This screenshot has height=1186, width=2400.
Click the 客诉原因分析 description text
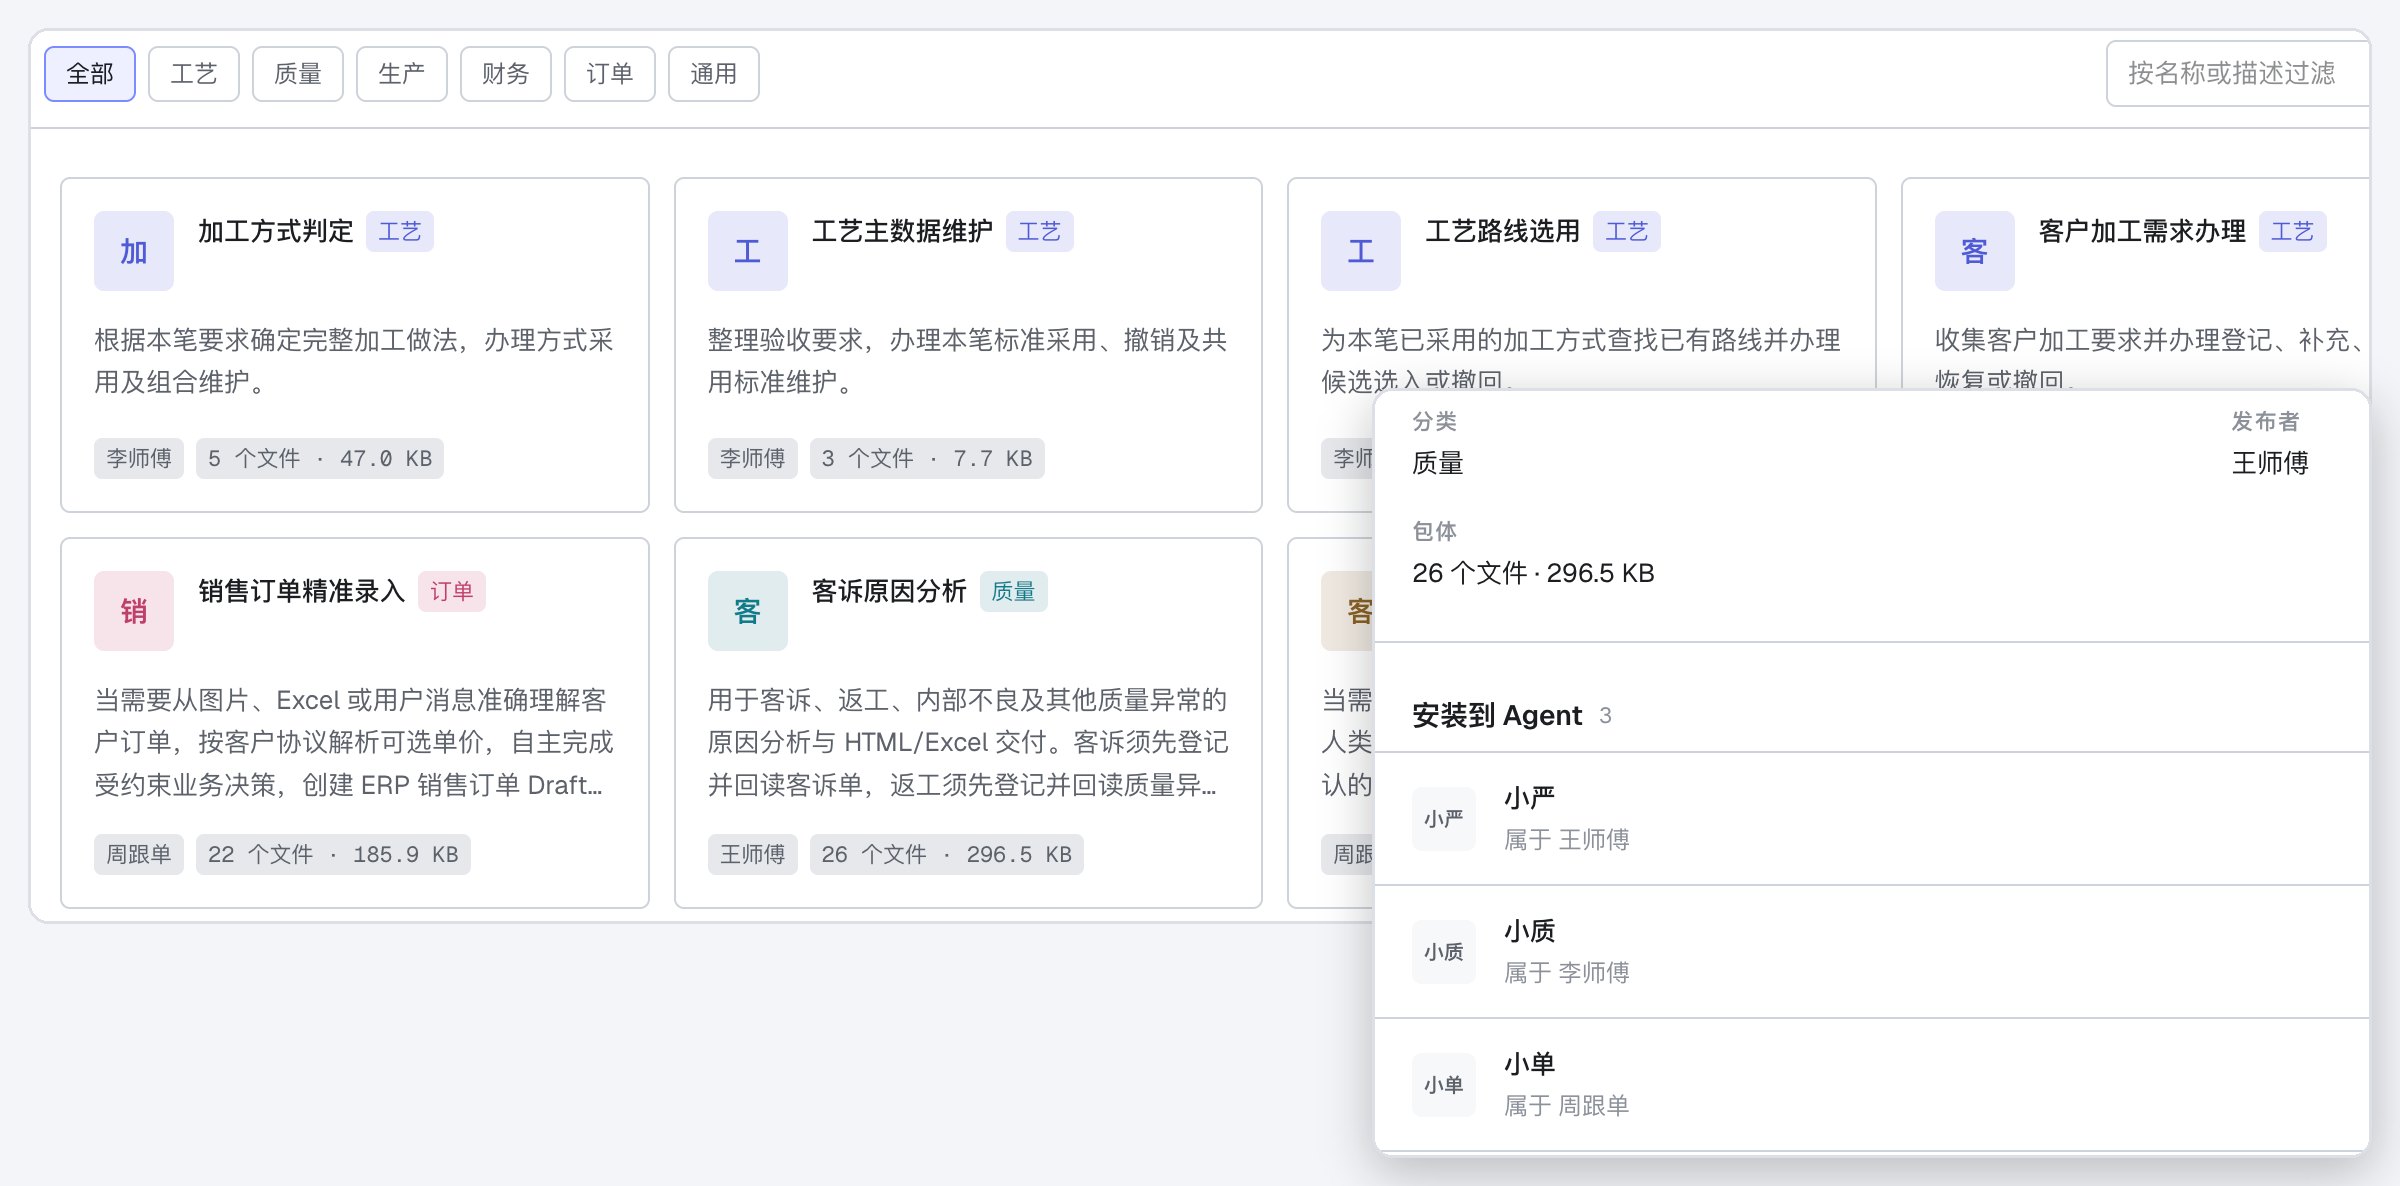(968, 742)
